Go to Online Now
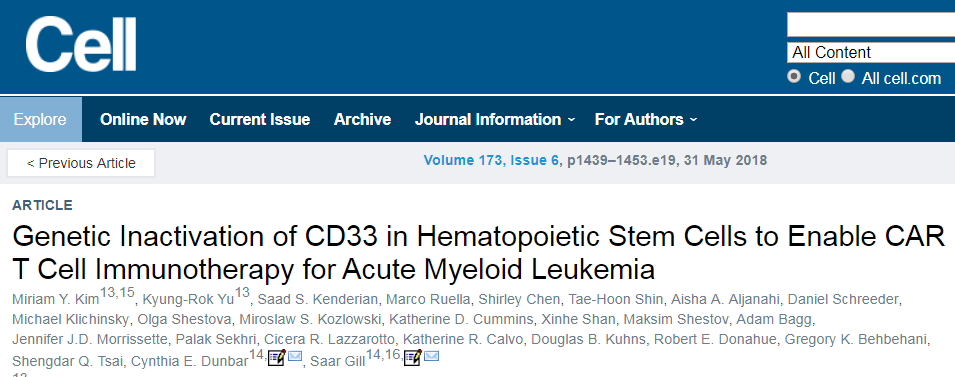955x377 pixels. [x=143, y=119]
